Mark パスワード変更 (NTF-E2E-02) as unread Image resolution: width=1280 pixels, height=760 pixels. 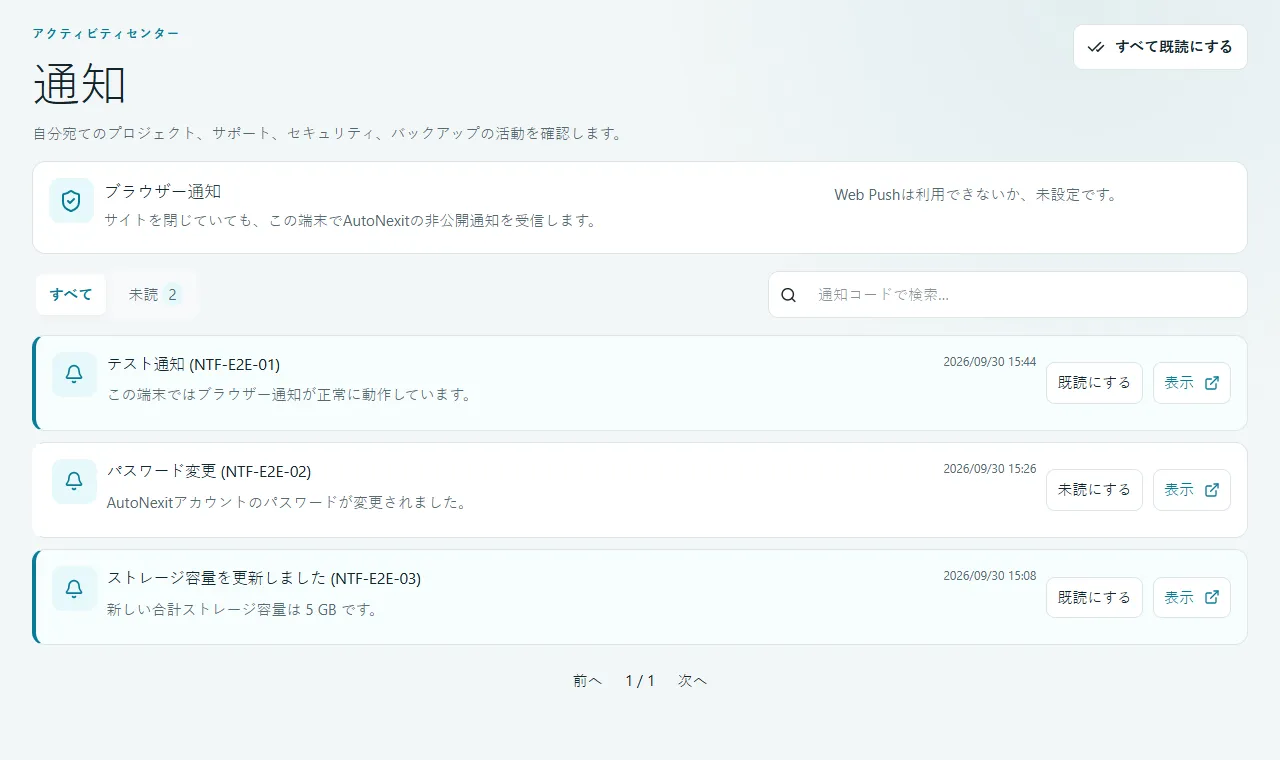(1094, 490)
